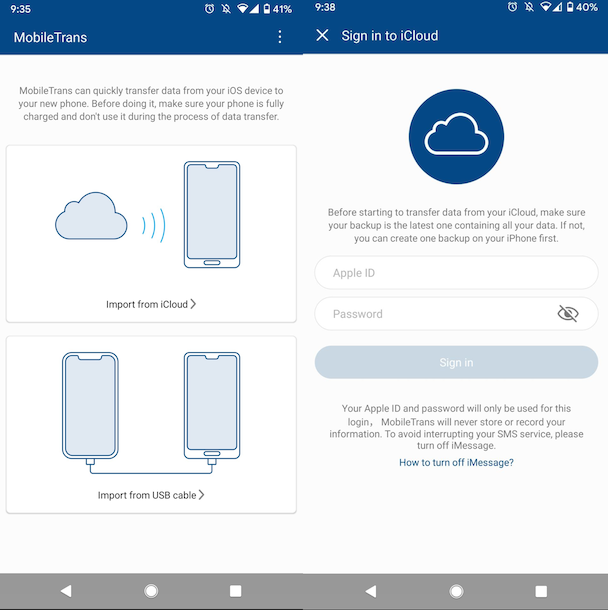
Task: Tap the right-hand phone in the iCloud import illustration
Action: 212,214
